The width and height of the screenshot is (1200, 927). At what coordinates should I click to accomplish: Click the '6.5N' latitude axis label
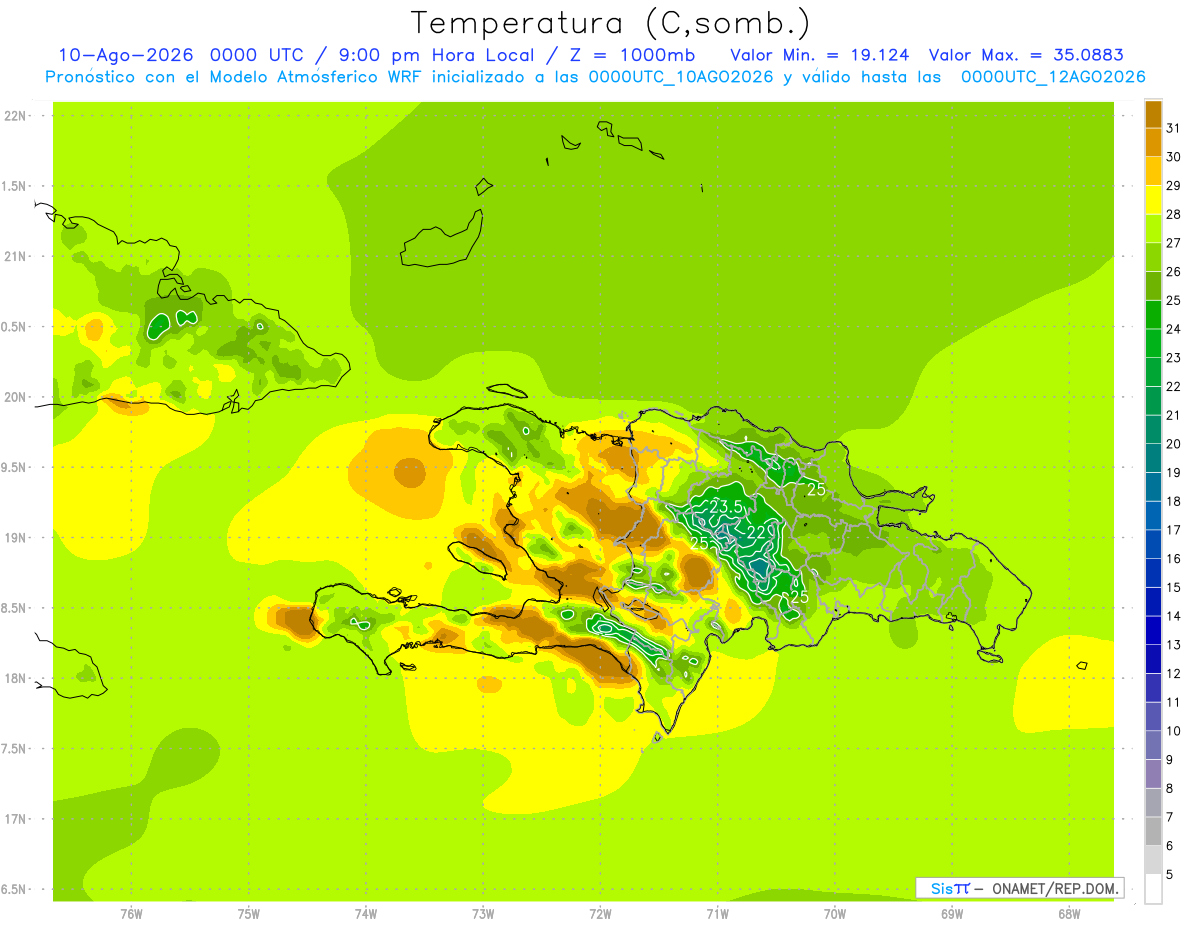tap(15, 889)
